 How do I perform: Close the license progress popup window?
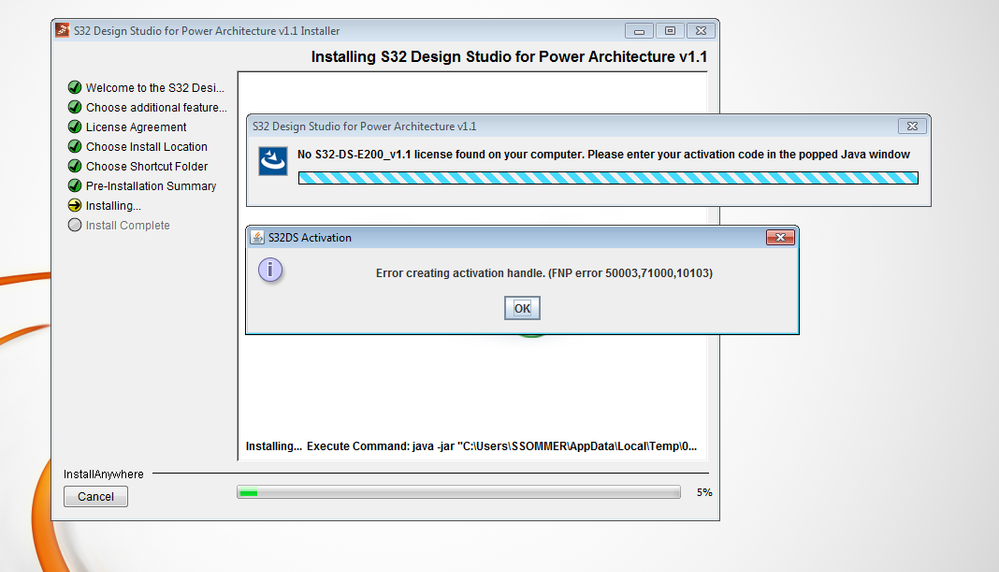[x=912, y=126]
